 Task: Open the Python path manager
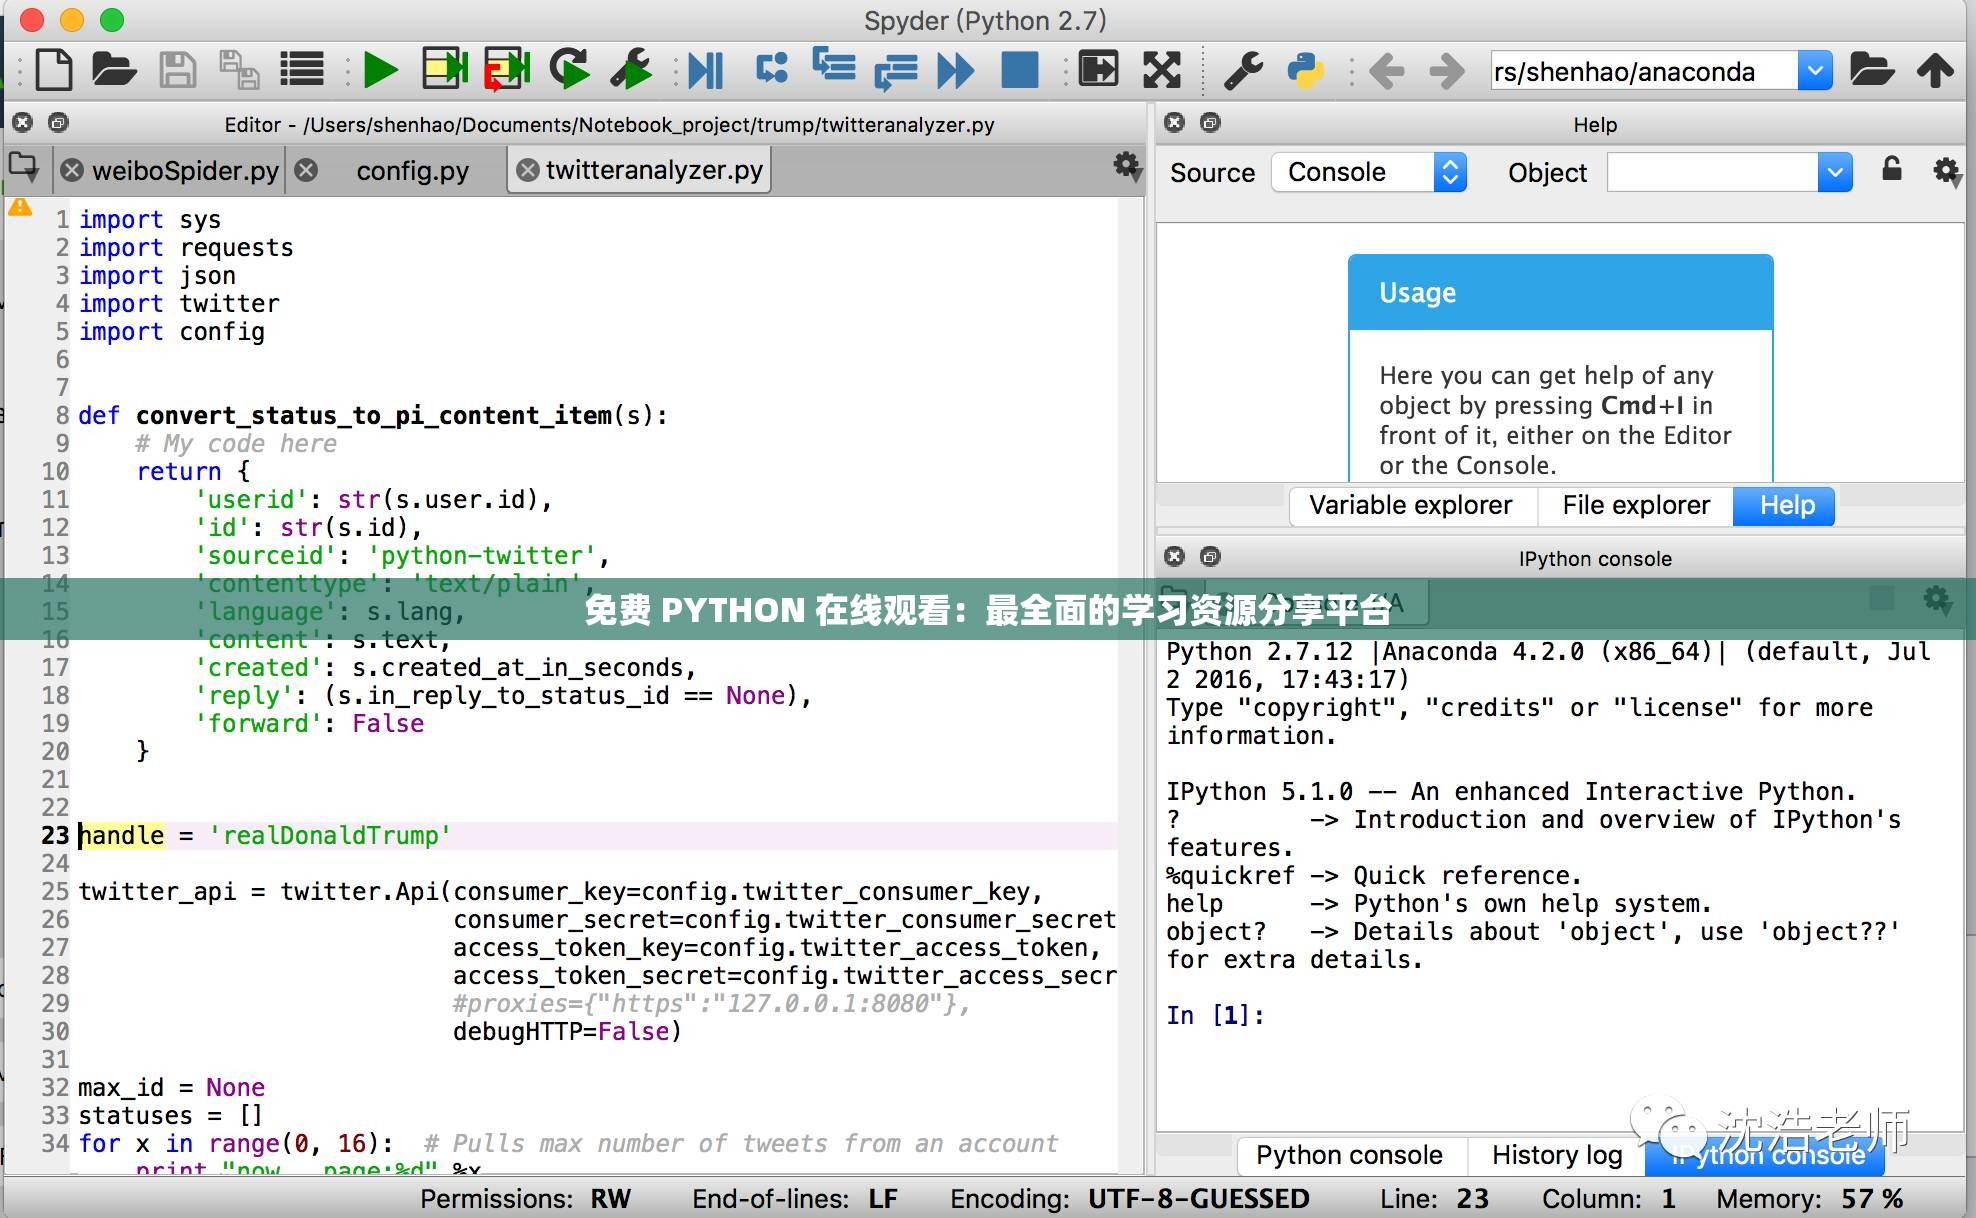[1306, 70]
